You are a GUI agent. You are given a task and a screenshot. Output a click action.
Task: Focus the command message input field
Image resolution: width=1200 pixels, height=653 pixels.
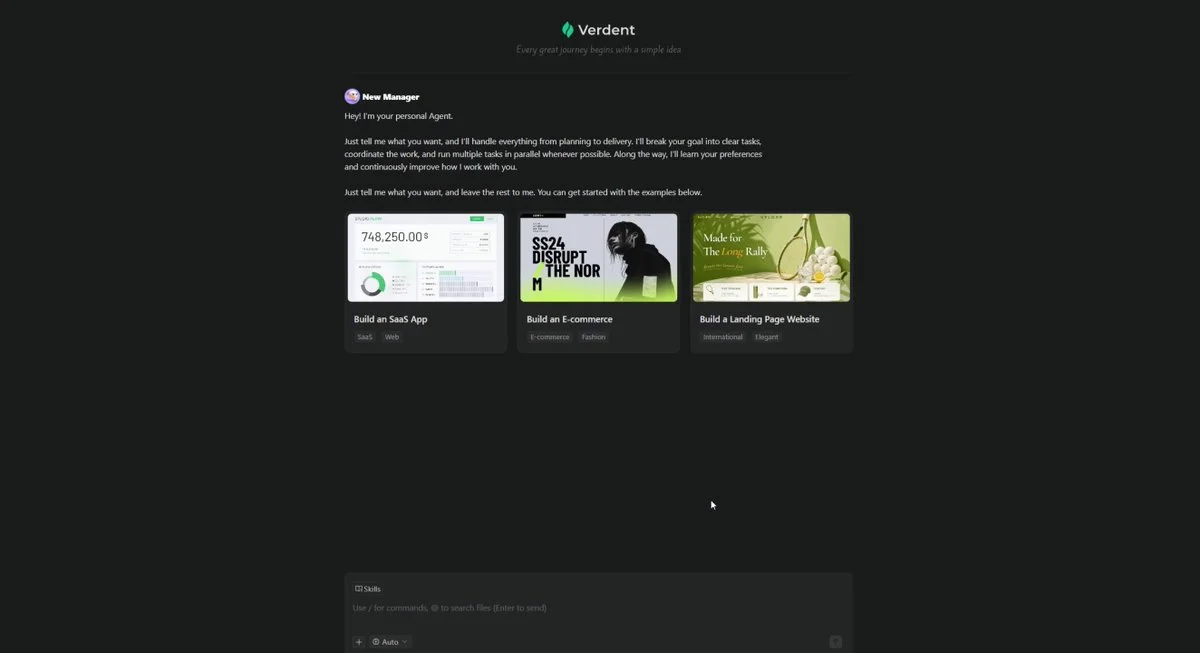pos(598,608)
